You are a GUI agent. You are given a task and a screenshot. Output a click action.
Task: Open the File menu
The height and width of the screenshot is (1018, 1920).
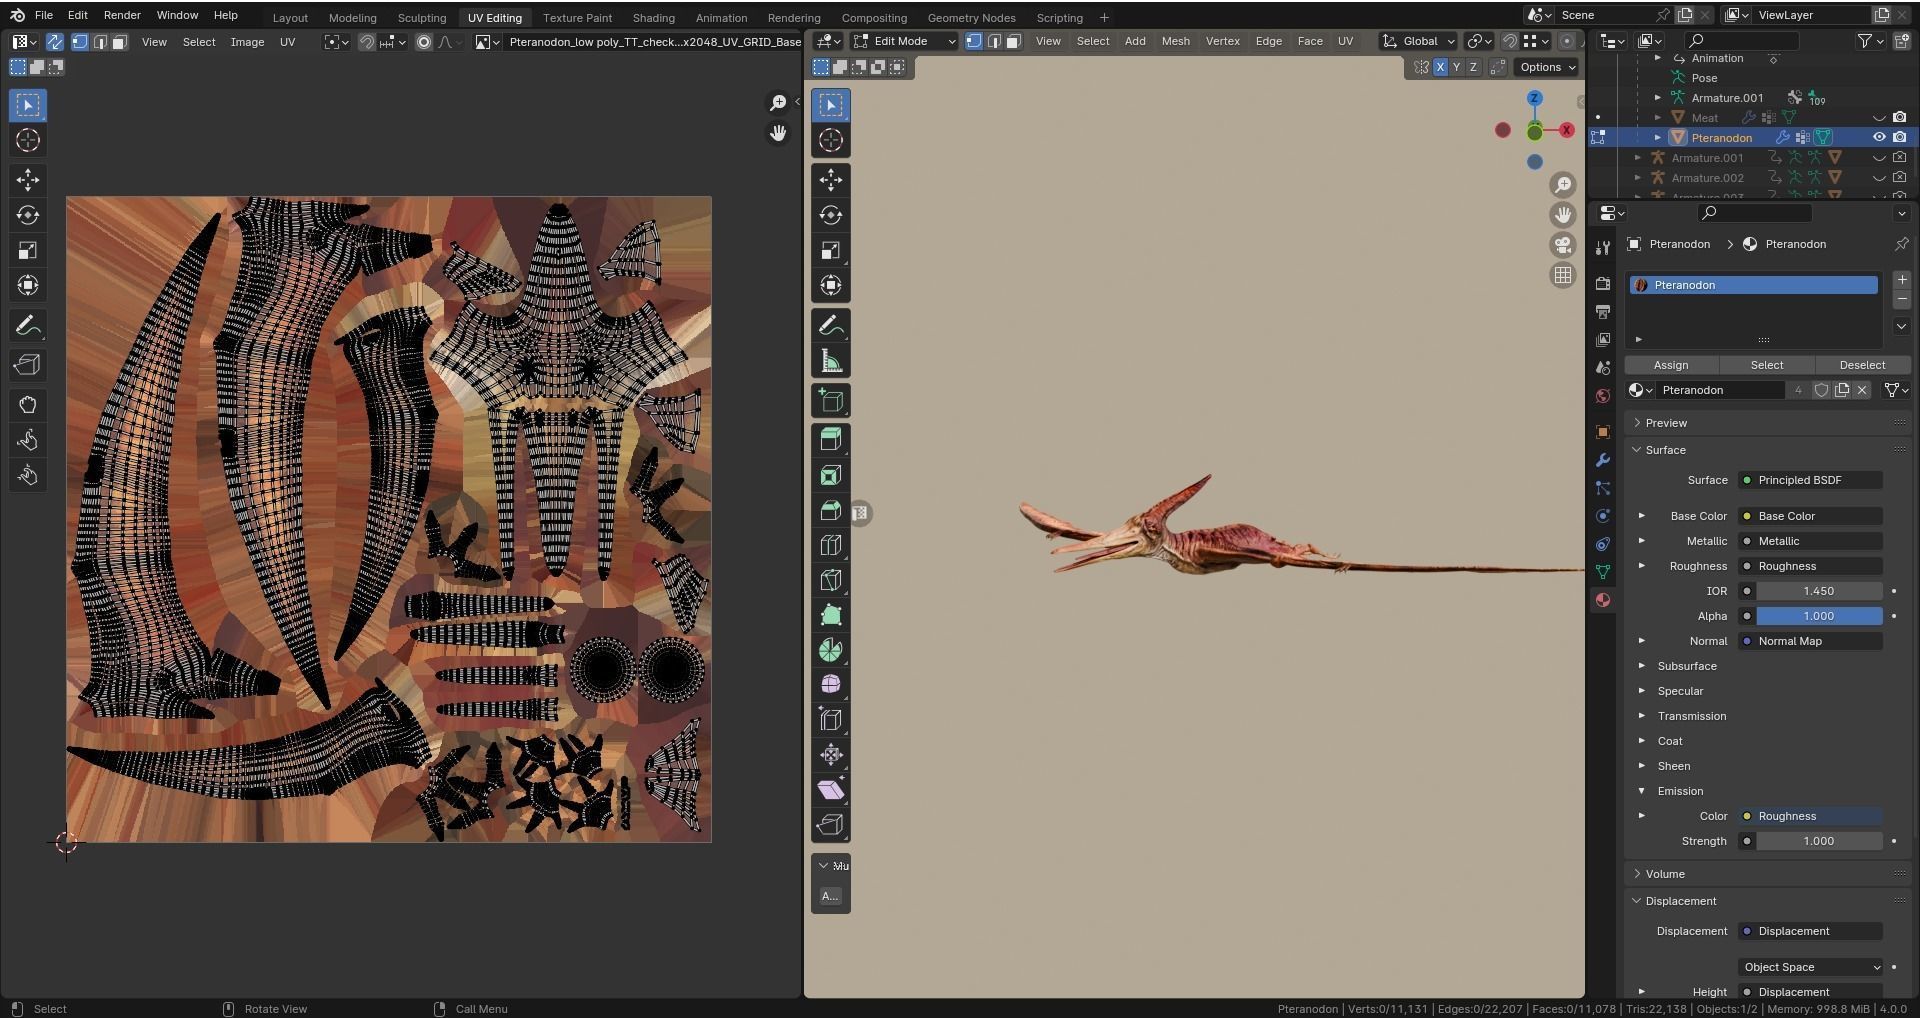pos(44,15)
